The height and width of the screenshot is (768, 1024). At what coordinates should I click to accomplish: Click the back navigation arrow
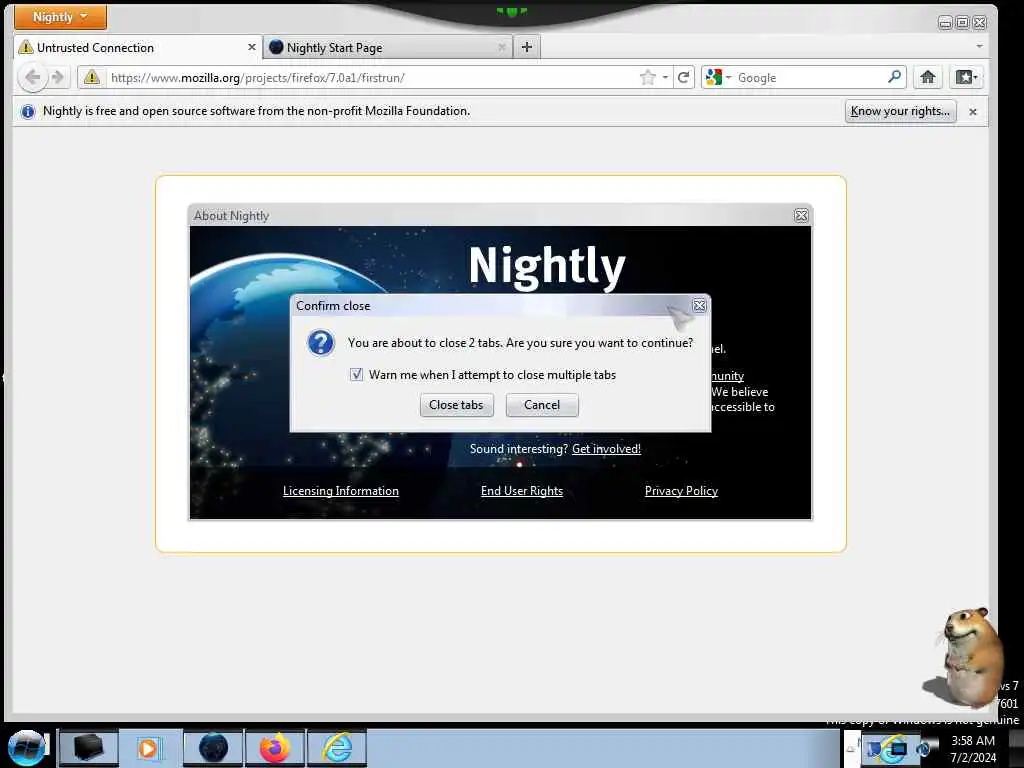pos(32,78)
